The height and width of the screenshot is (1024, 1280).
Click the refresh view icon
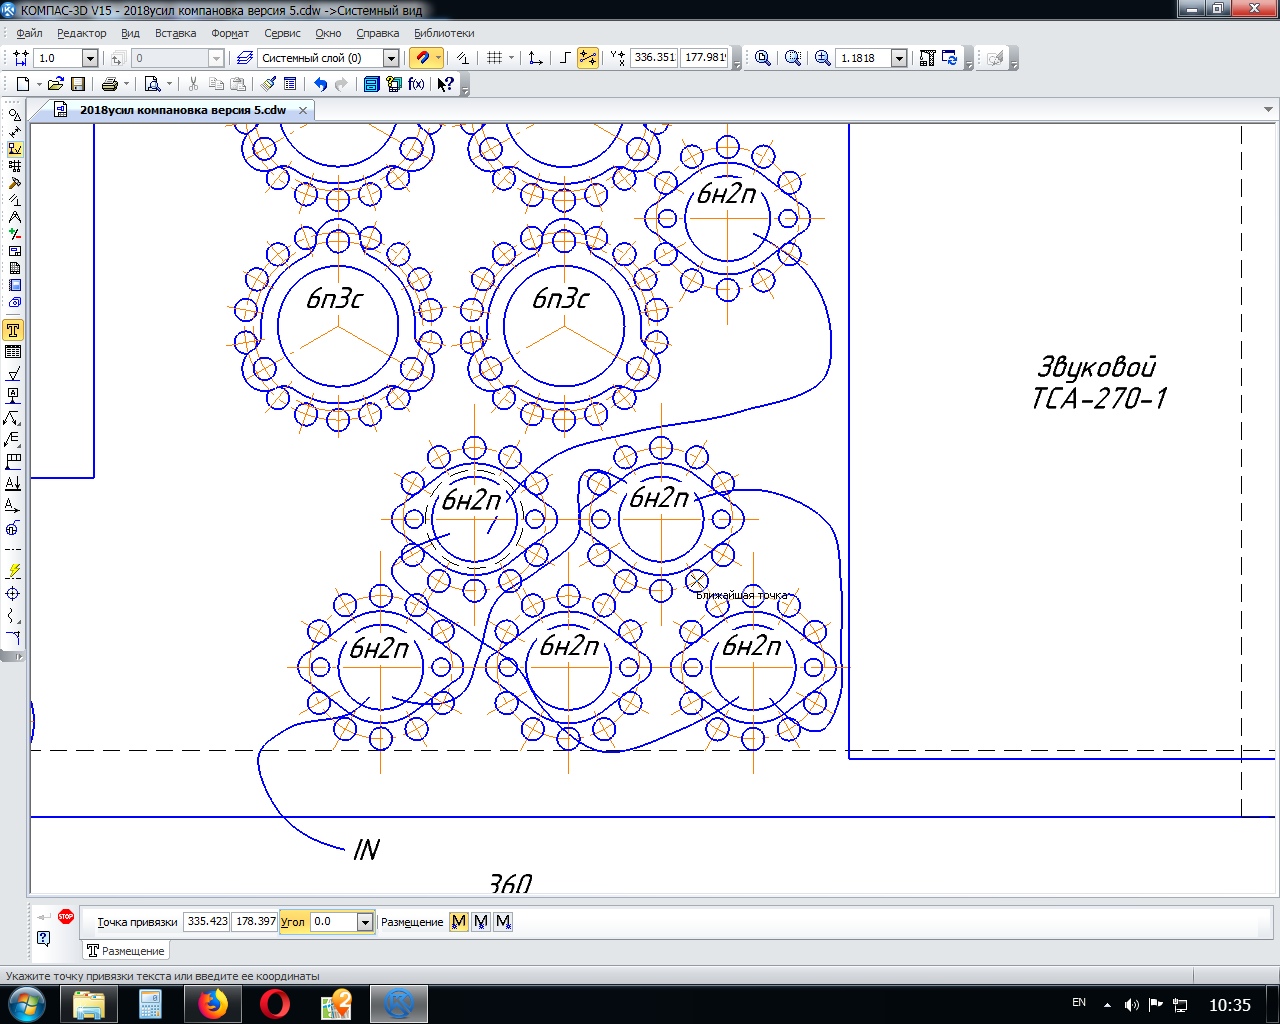click(x=950, y=58)
